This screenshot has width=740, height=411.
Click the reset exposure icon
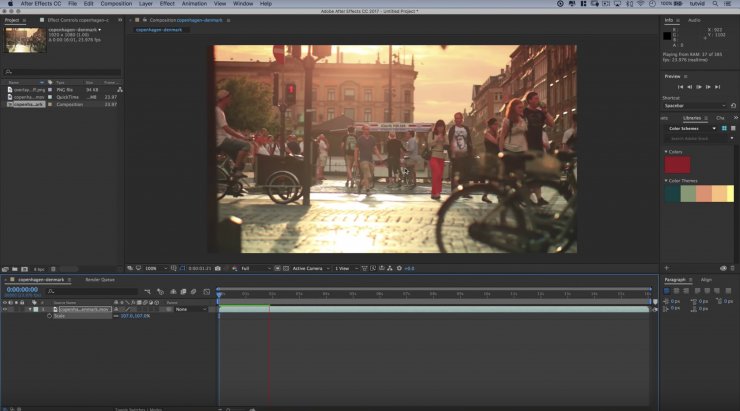click(x=399, y=268)
